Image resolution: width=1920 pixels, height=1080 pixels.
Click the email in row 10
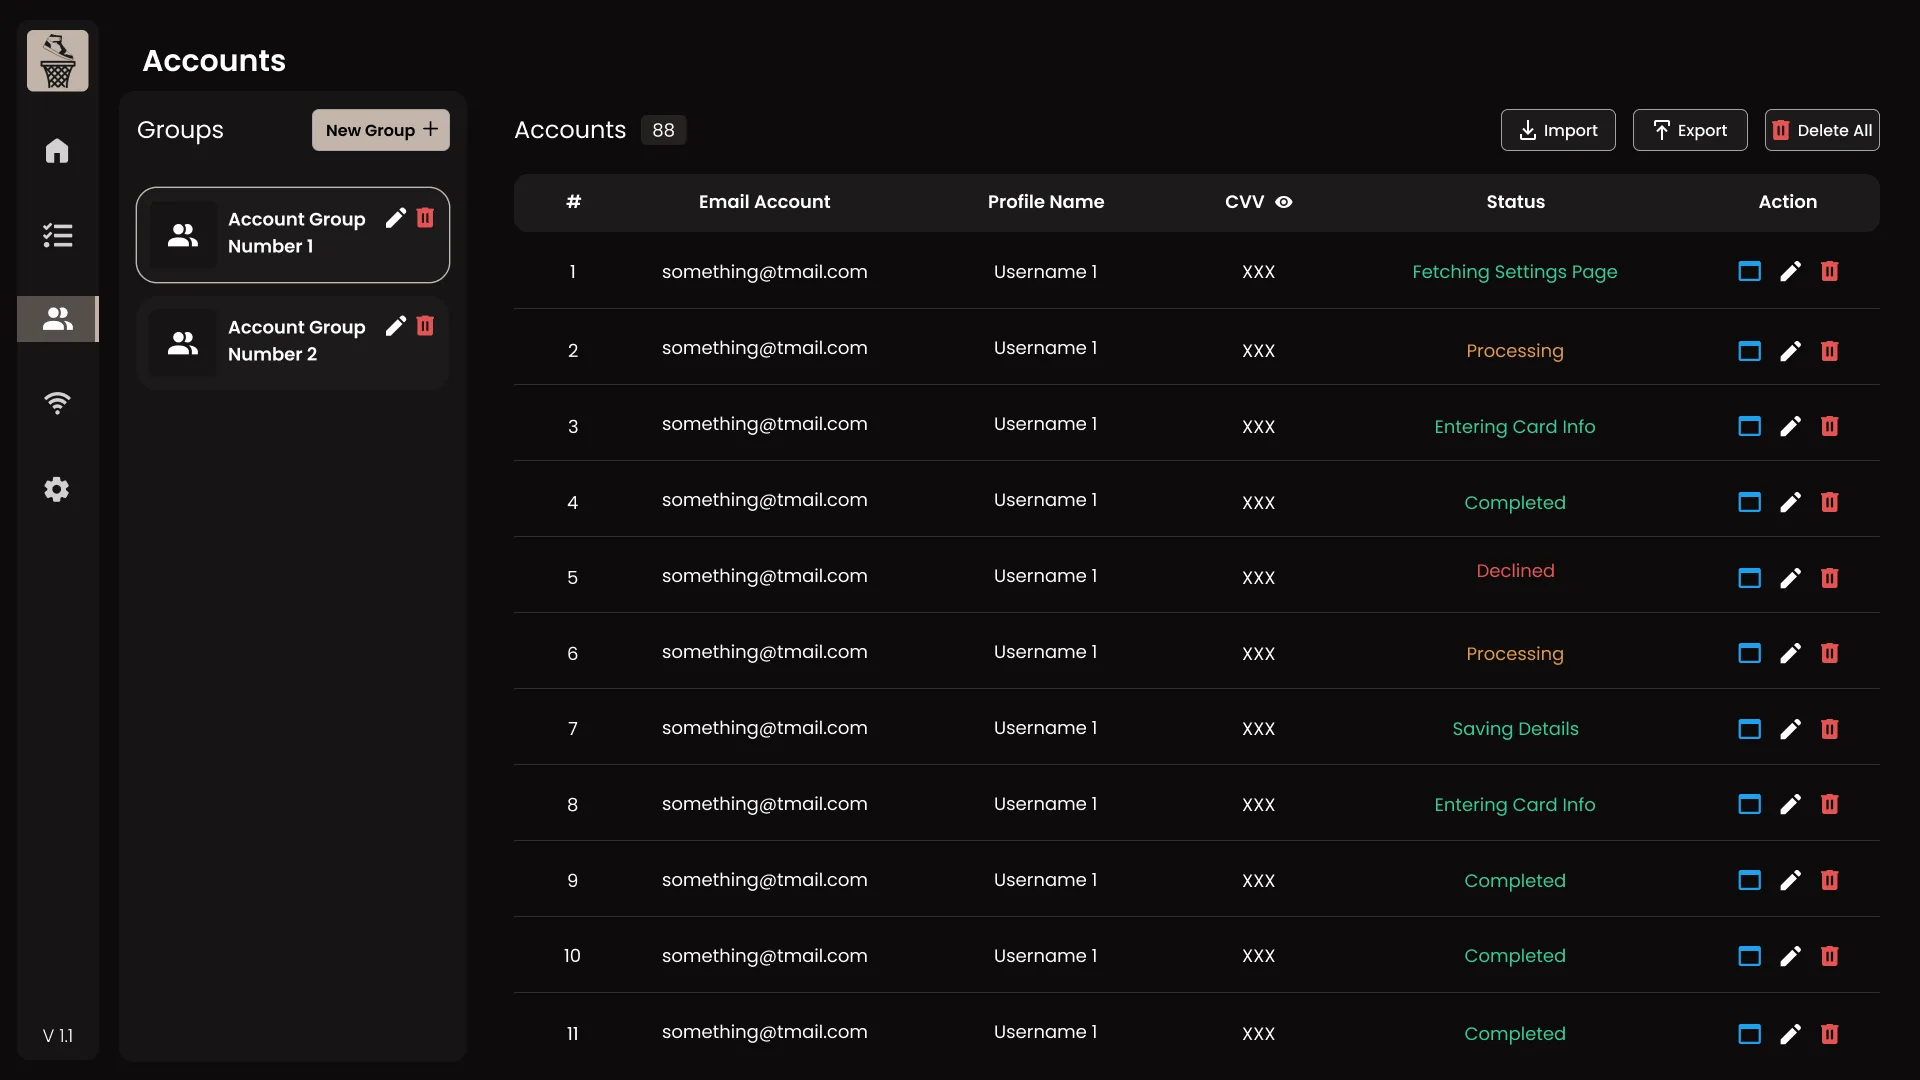[764, 956]
